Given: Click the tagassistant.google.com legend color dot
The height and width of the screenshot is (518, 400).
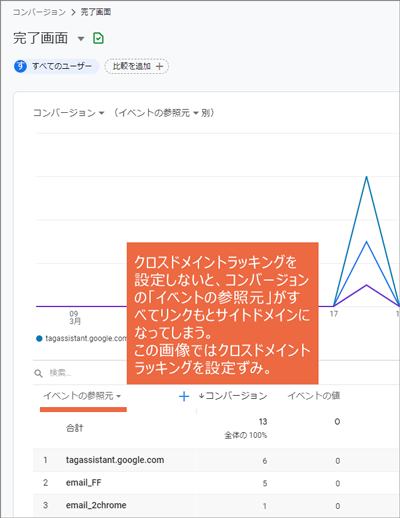Looking at the screenshot, I should (x=39, y=339).
